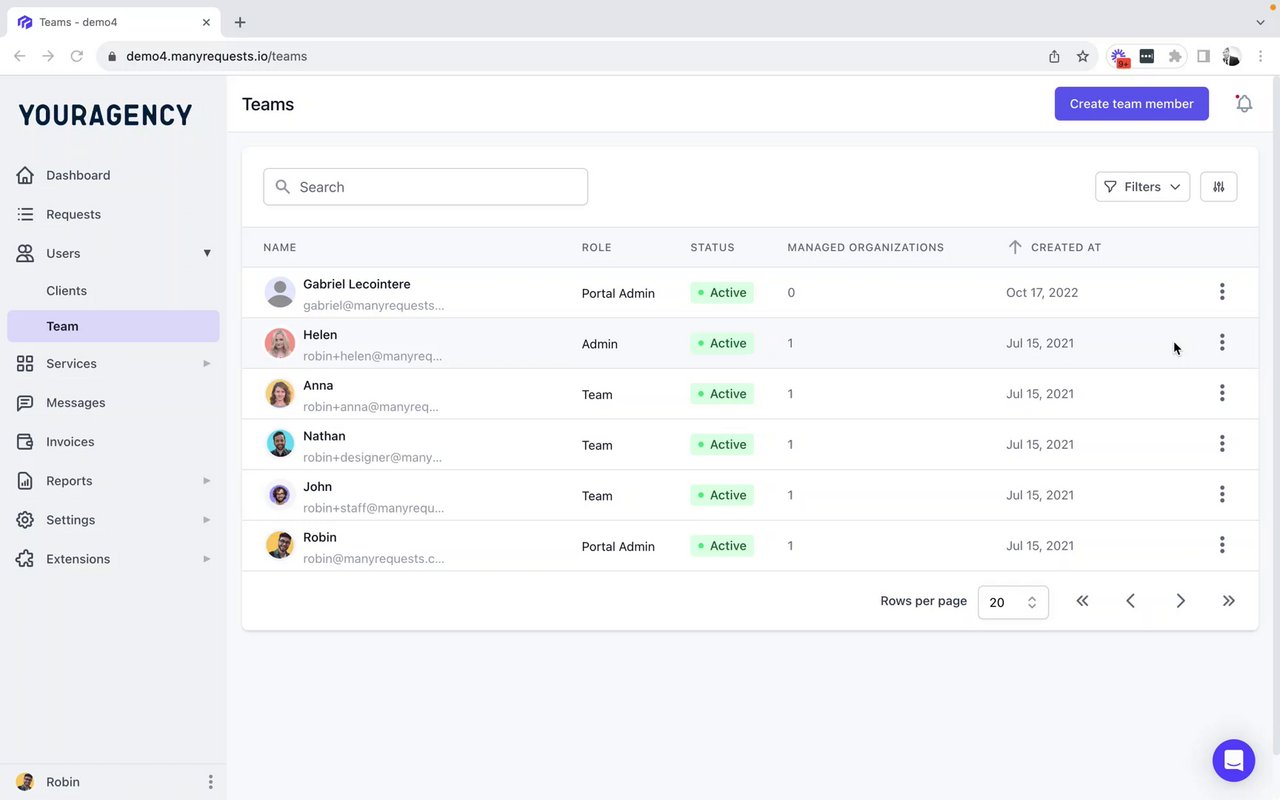Open the Clients page under Users
This screenshot has width=1280, height=800.
pos(66,291)
